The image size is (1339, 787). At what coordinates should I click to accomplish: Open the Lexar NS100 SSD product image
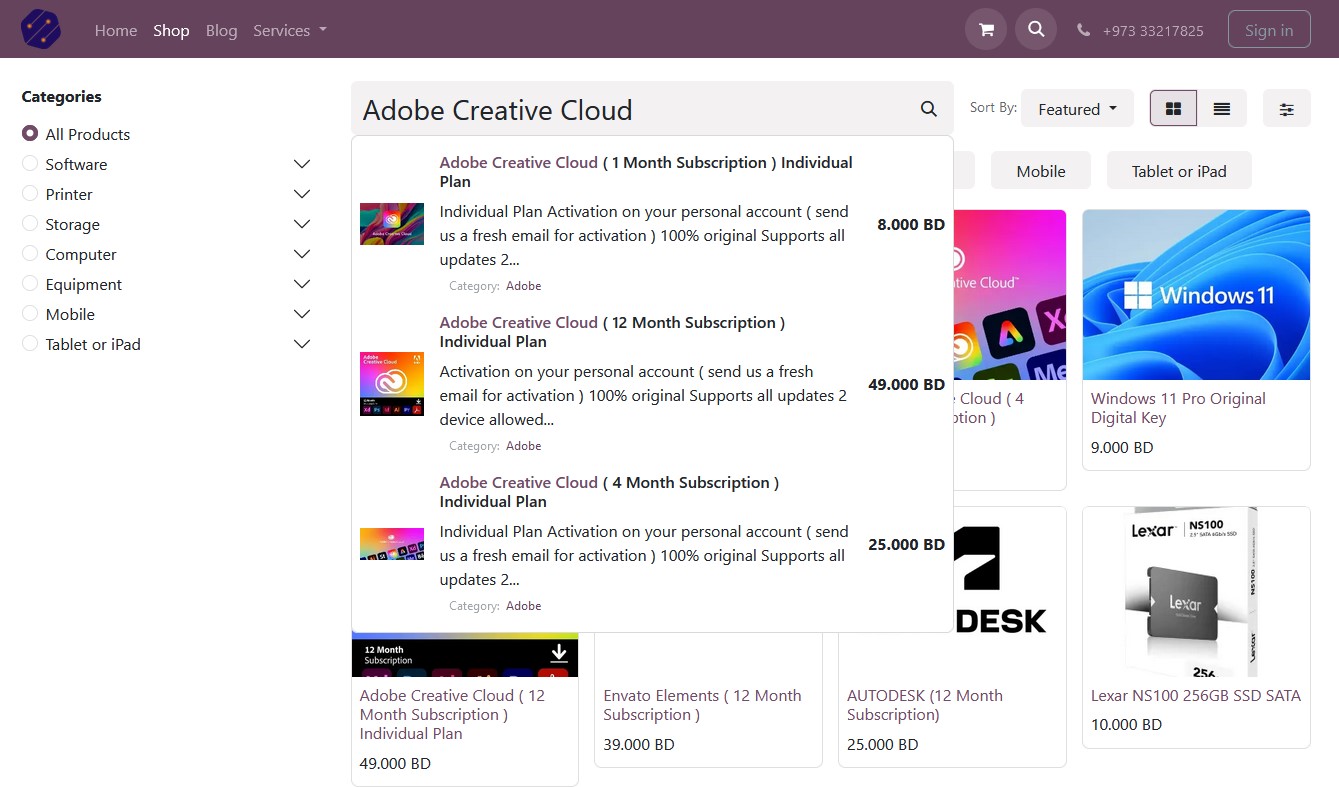pos(1196,592)
